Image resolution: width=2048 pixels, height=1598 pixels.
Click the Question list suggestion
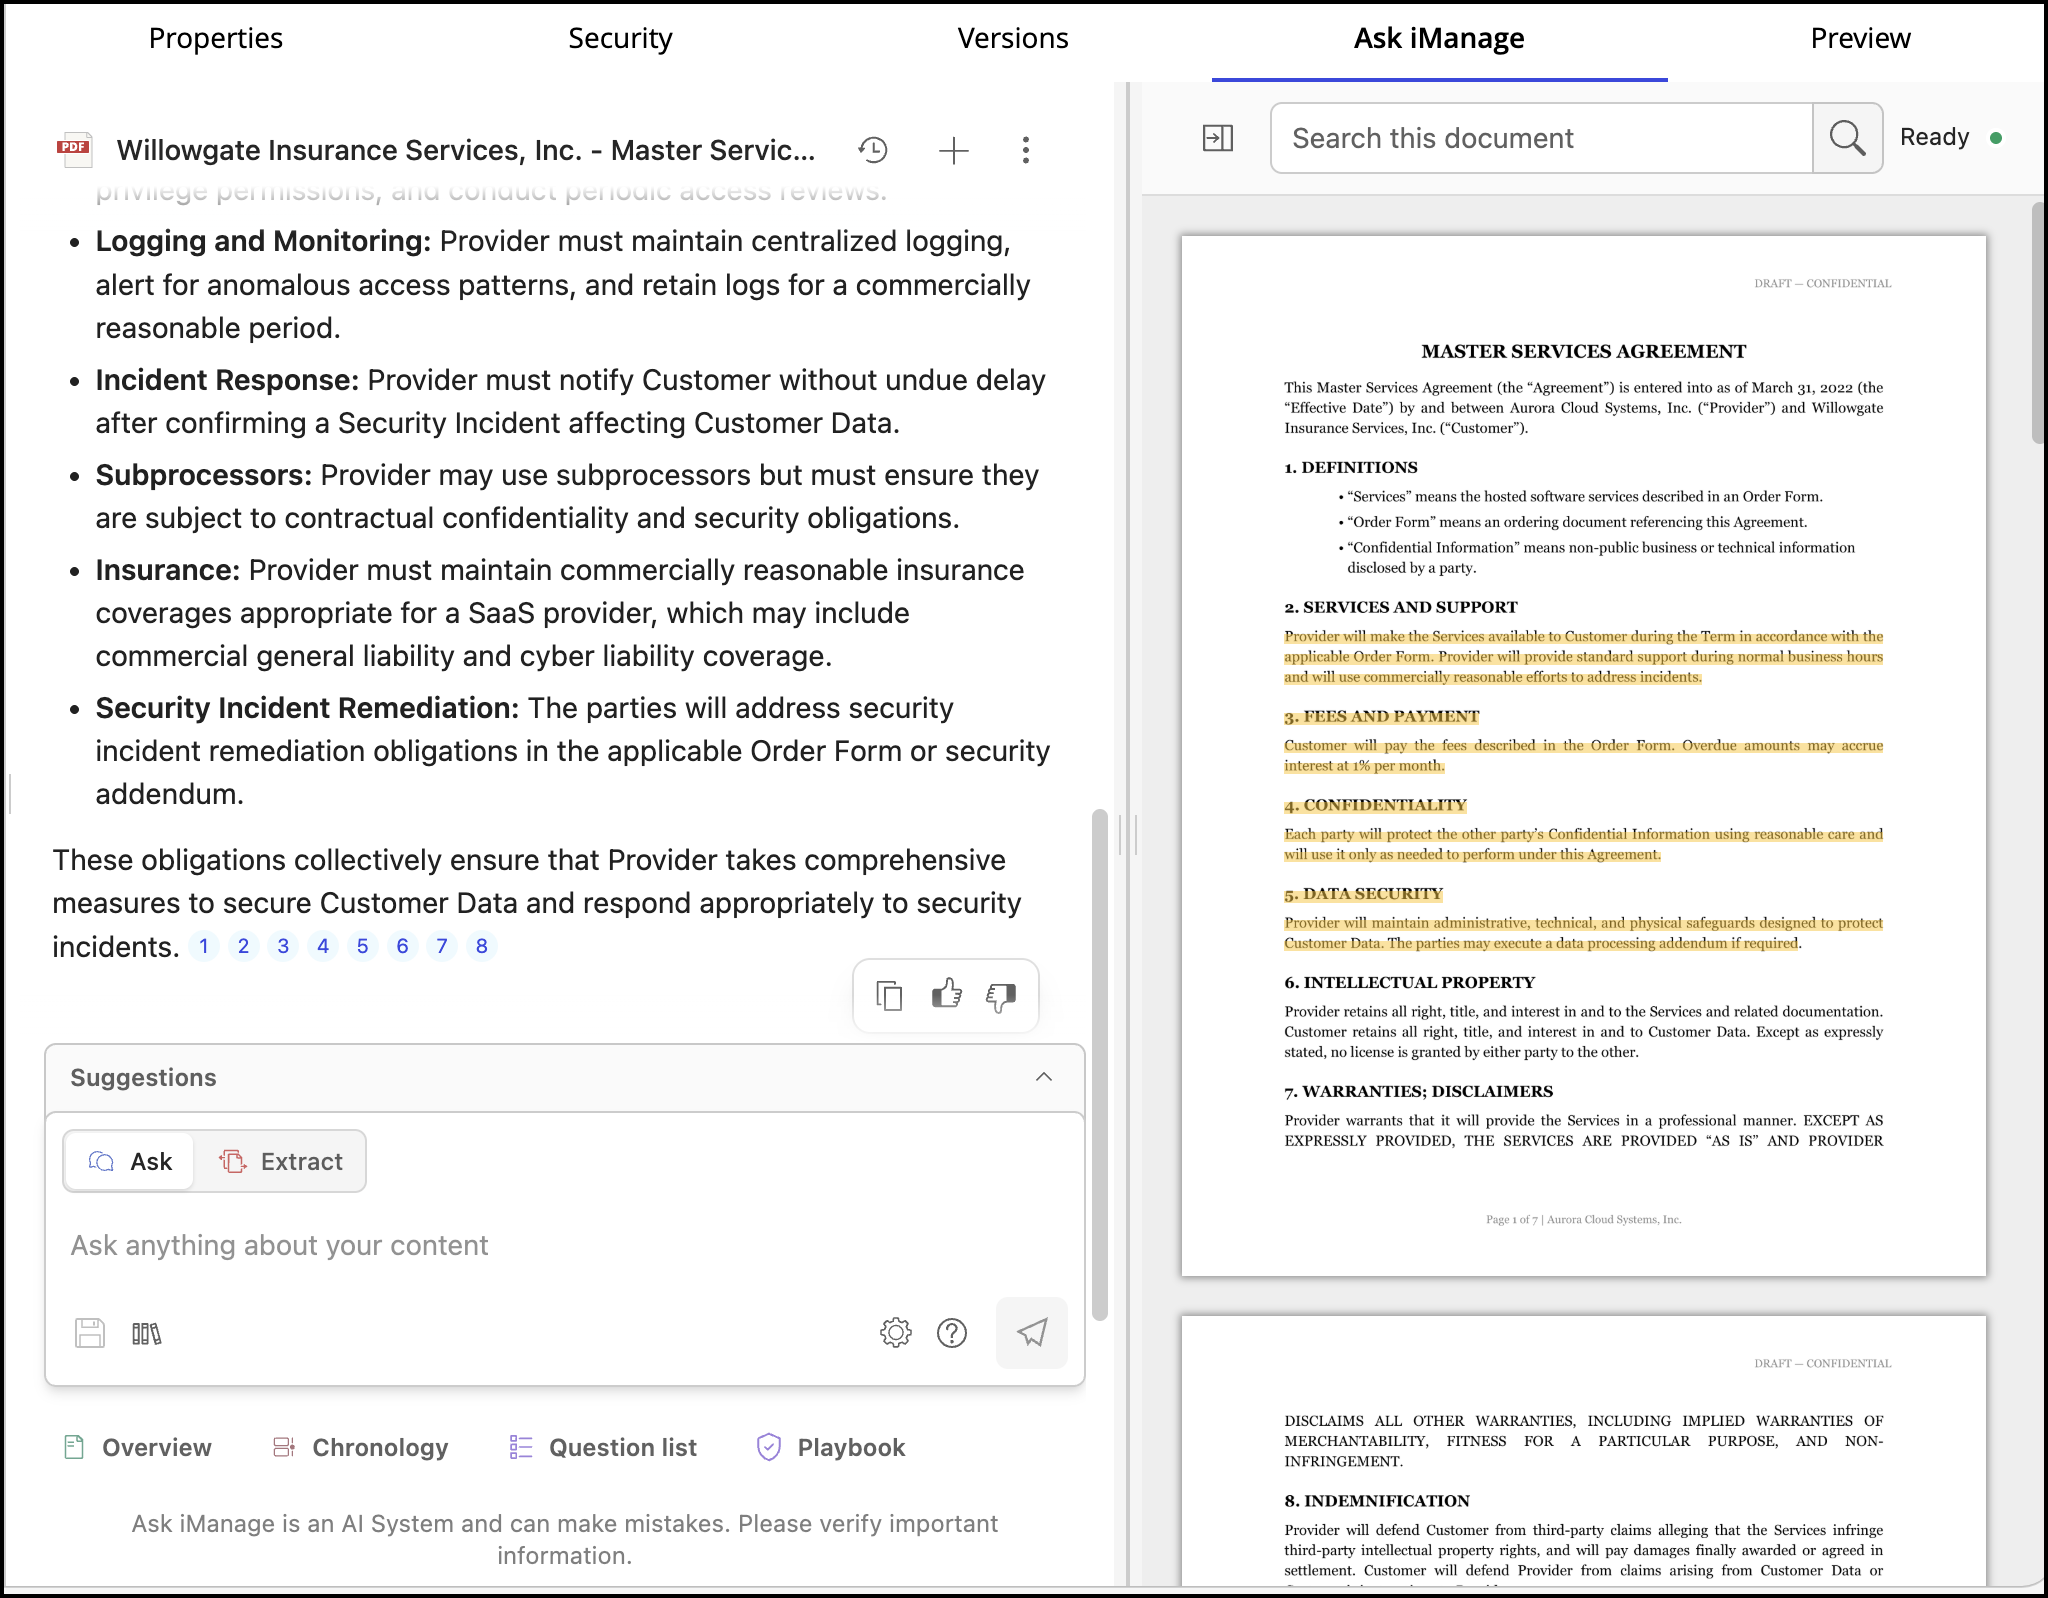click(x=603, y=1447)
